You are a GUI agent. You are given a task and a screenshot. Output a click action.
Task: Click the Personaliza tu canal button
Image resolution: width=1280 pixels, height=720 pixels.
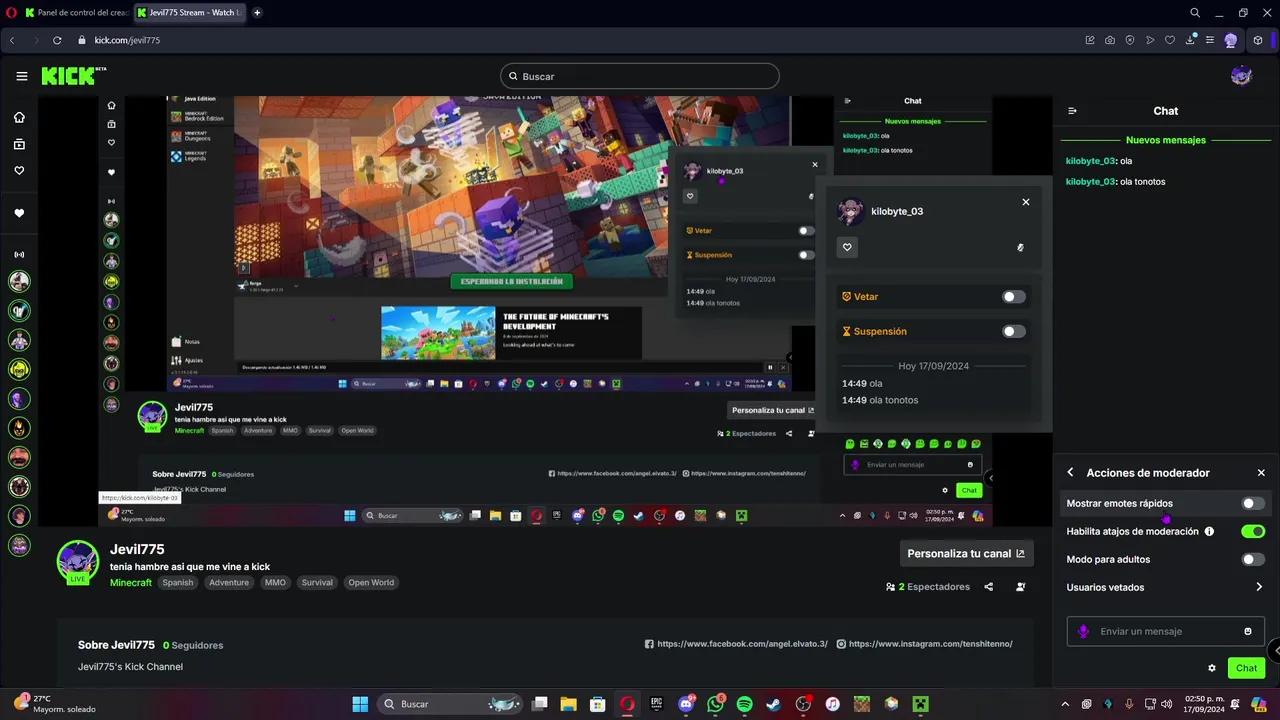tap(966, 553)
